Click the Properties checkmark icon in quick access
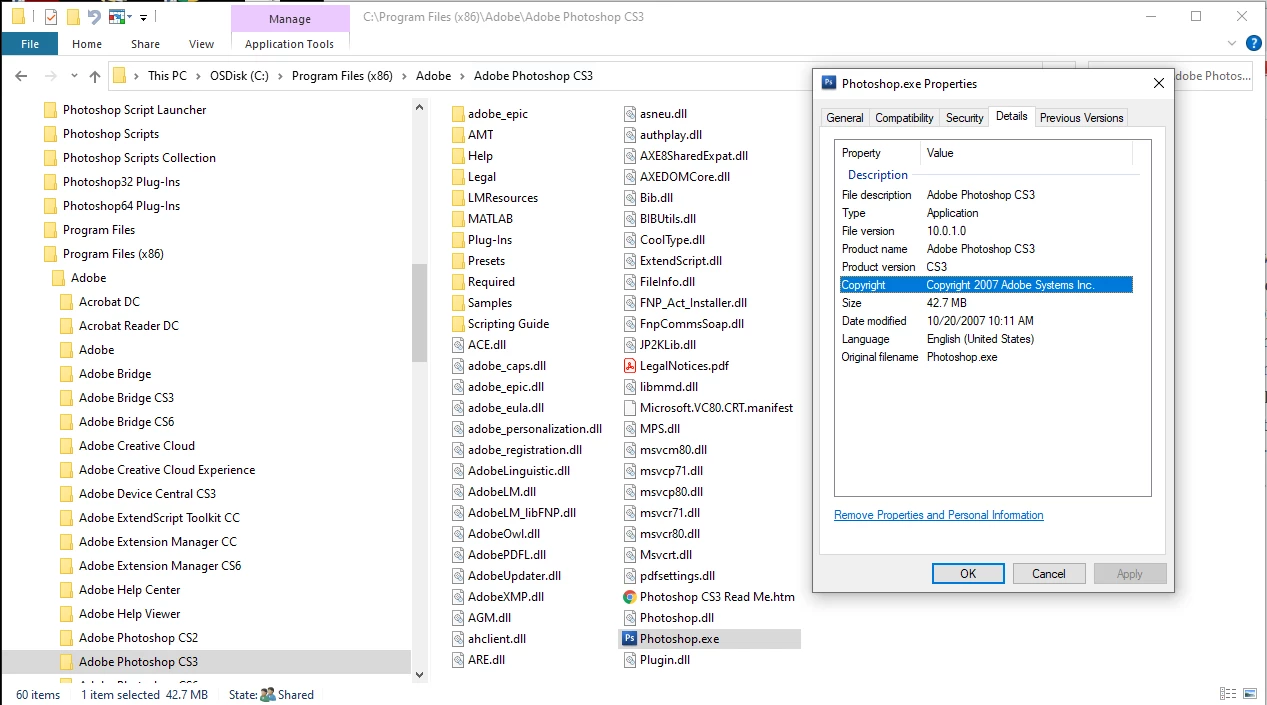Image resolution: width=1267 pixels, height=705 pixels. (51, 17)
